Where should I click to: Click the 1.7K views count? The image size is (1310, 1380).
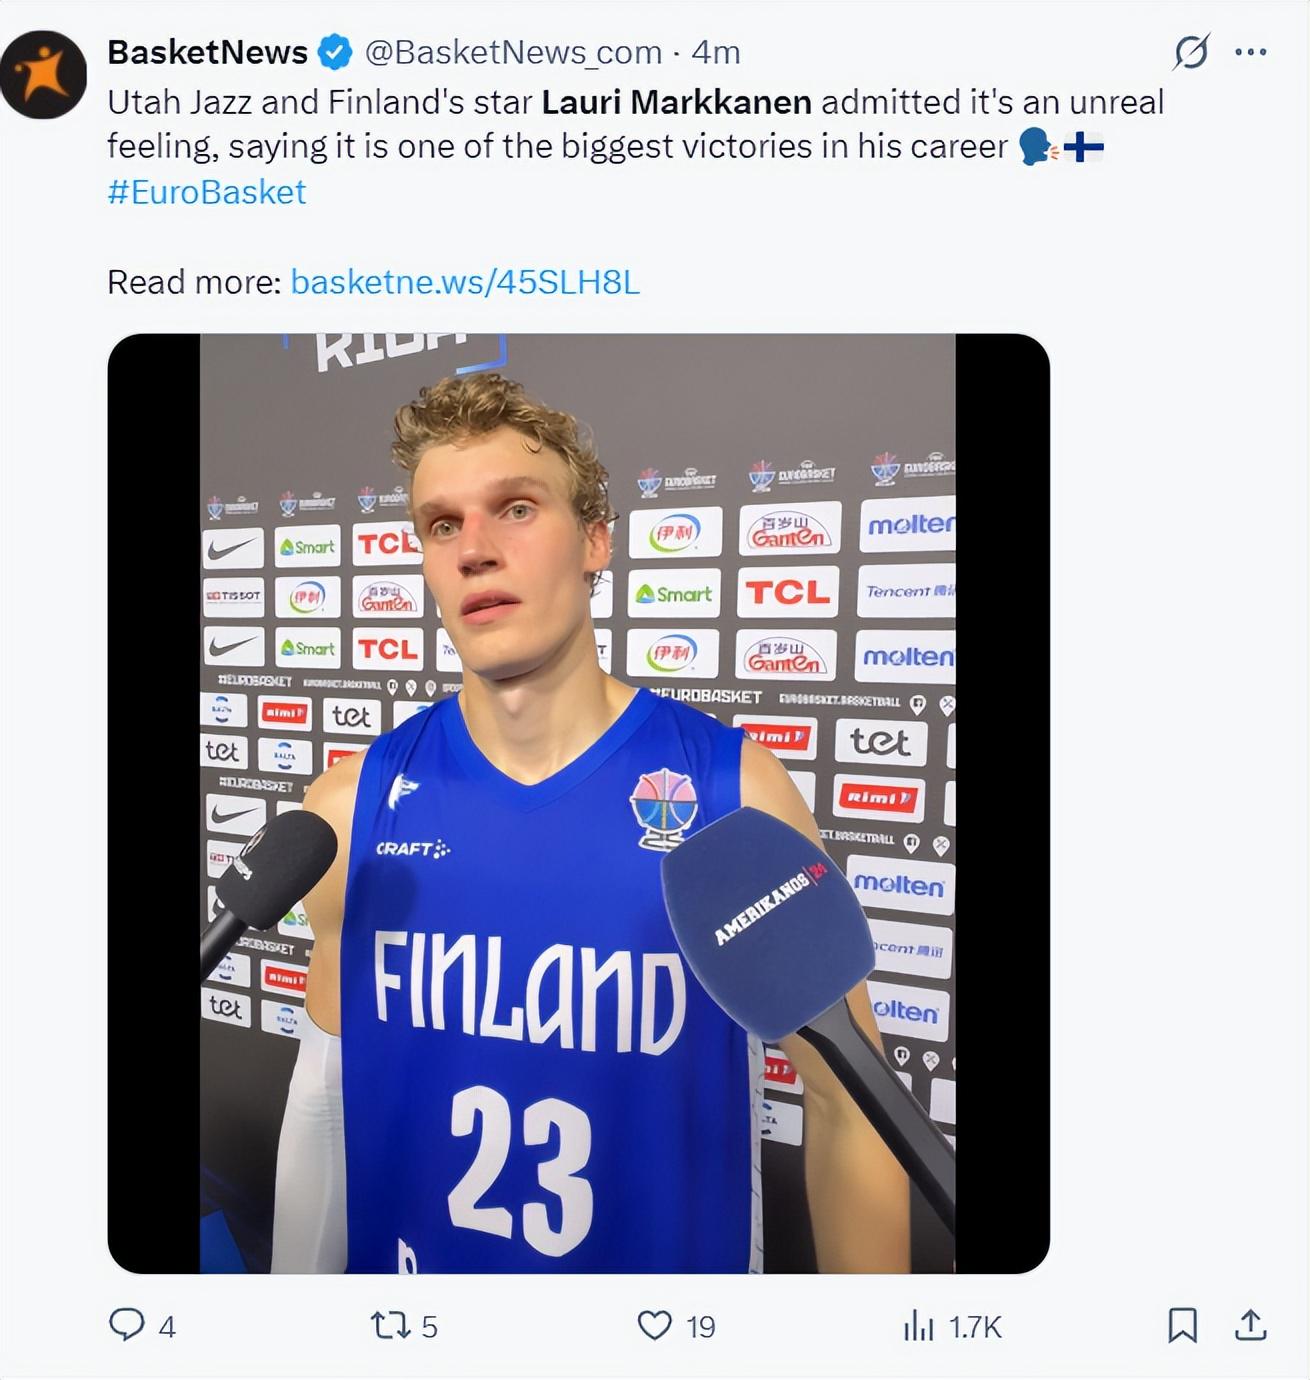click(x=975, y=1327)
